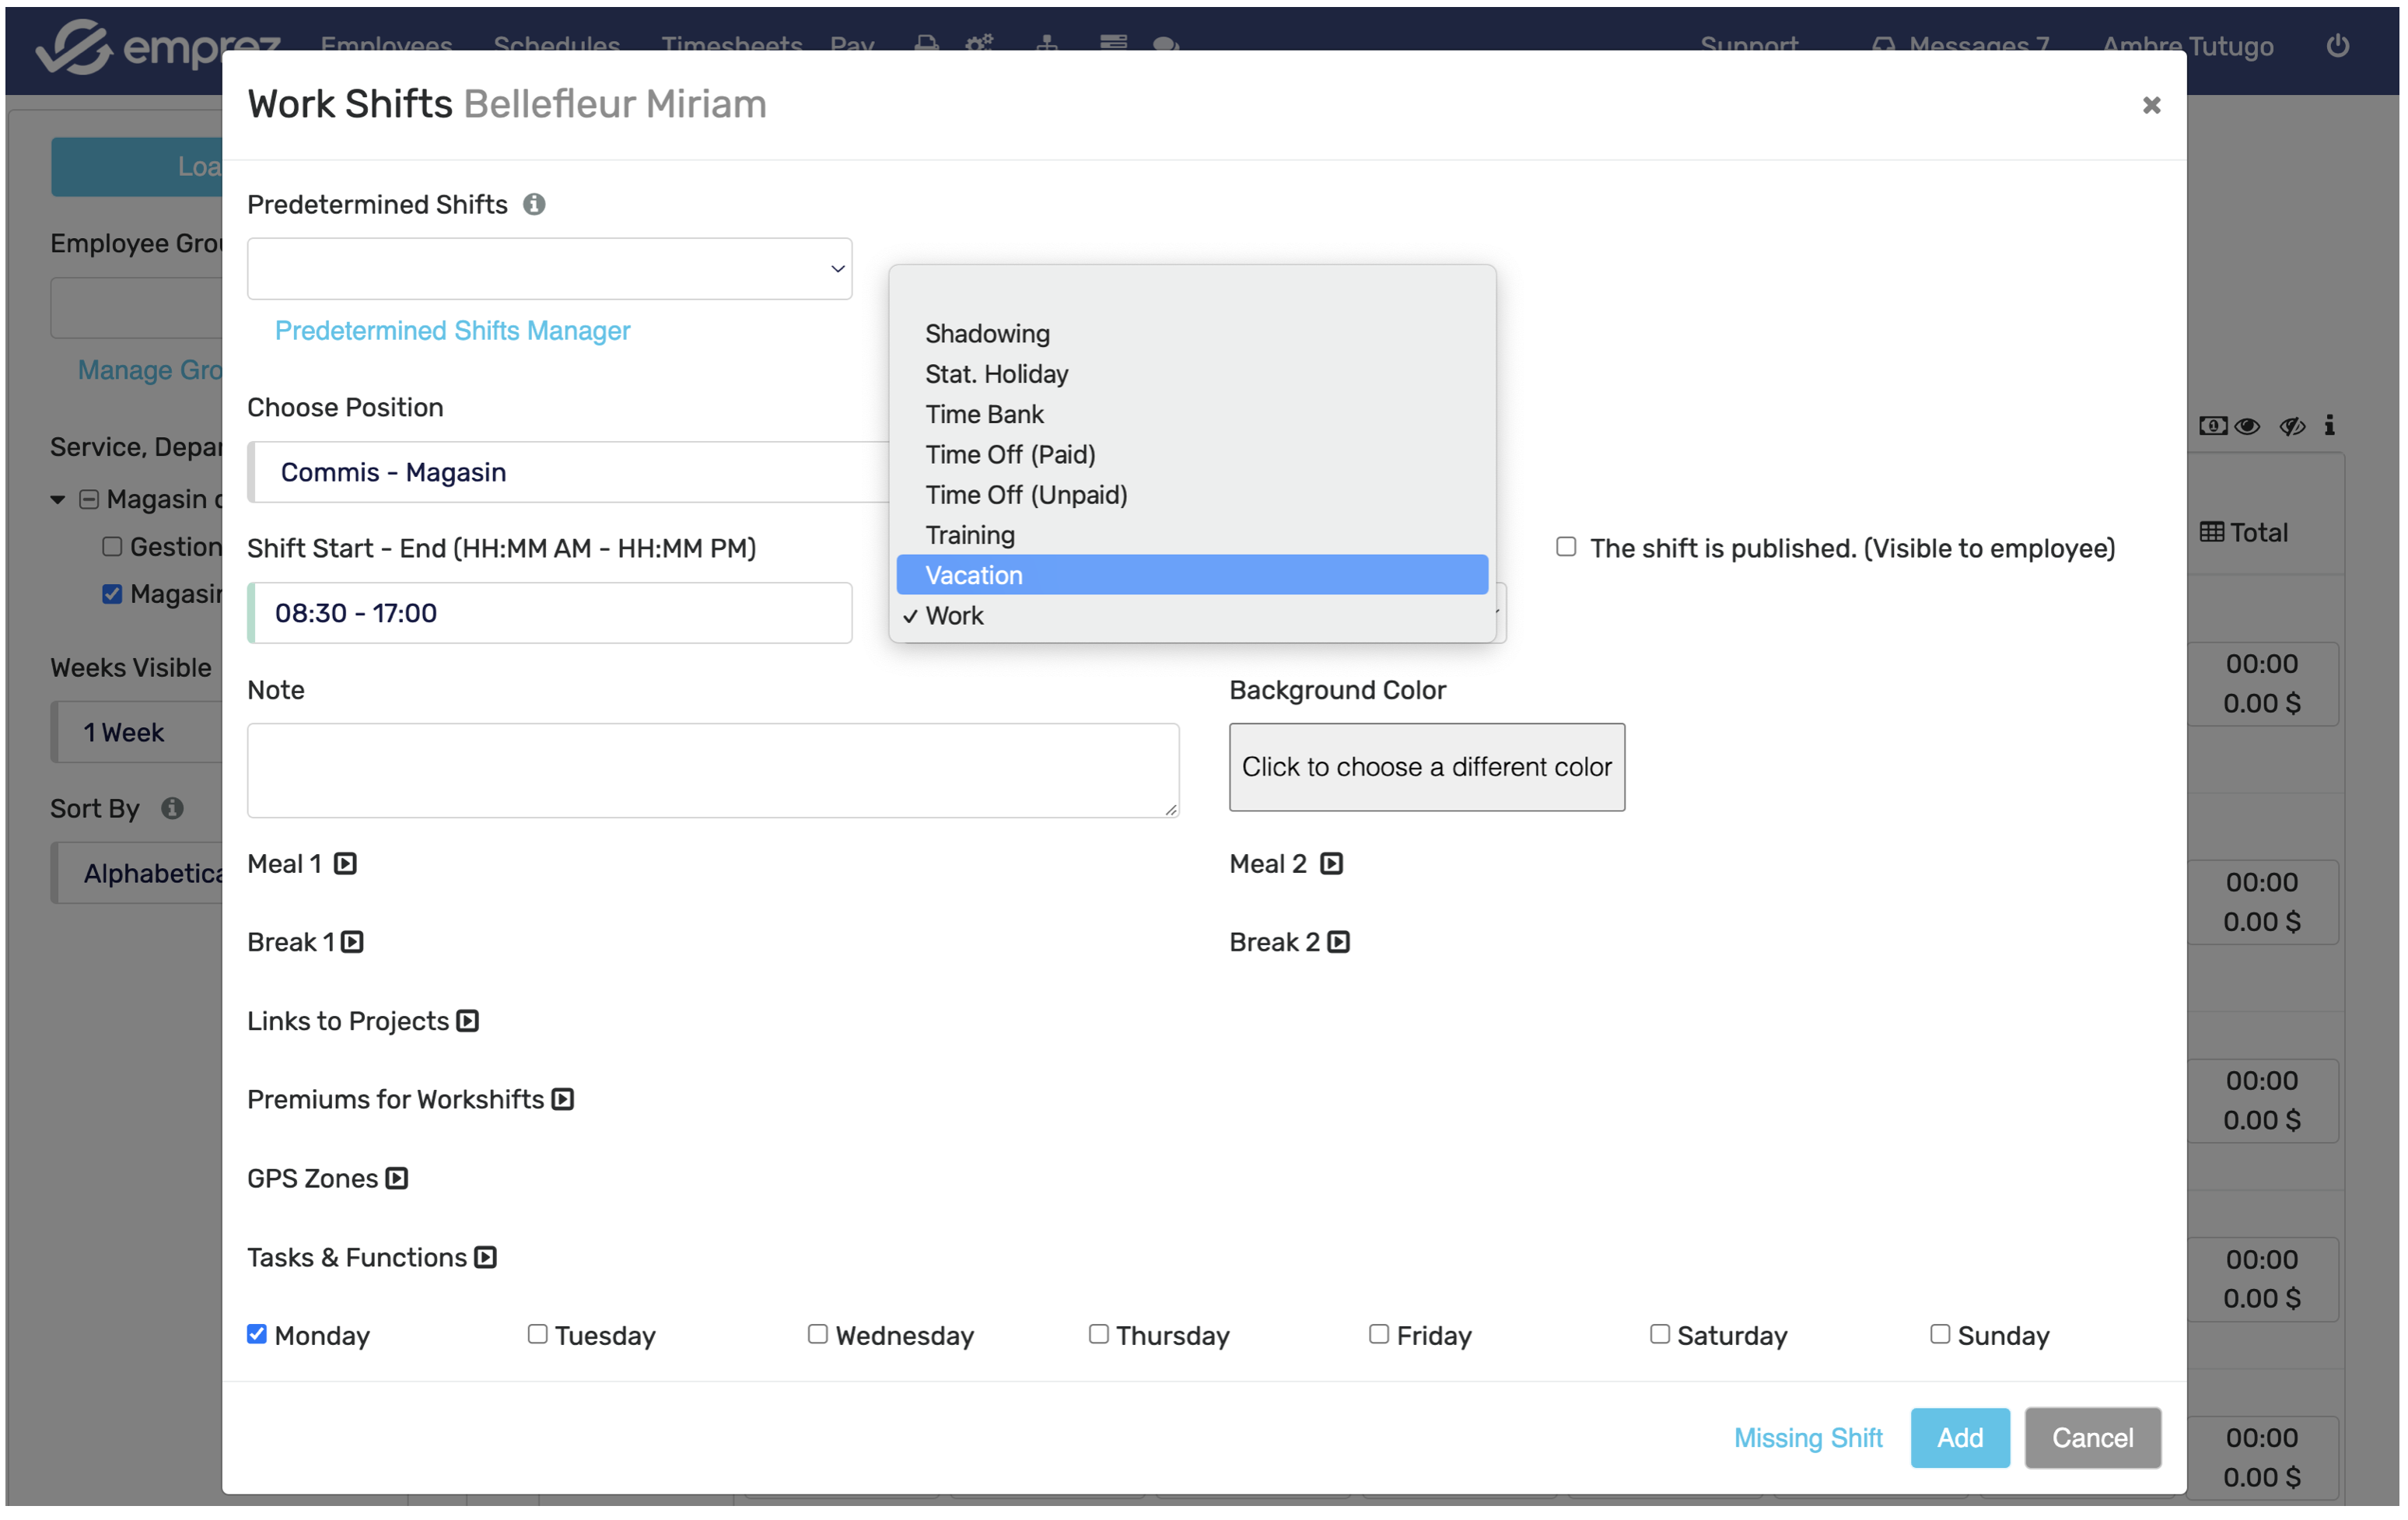Expand the Break 2 section

coord(1339,942)
